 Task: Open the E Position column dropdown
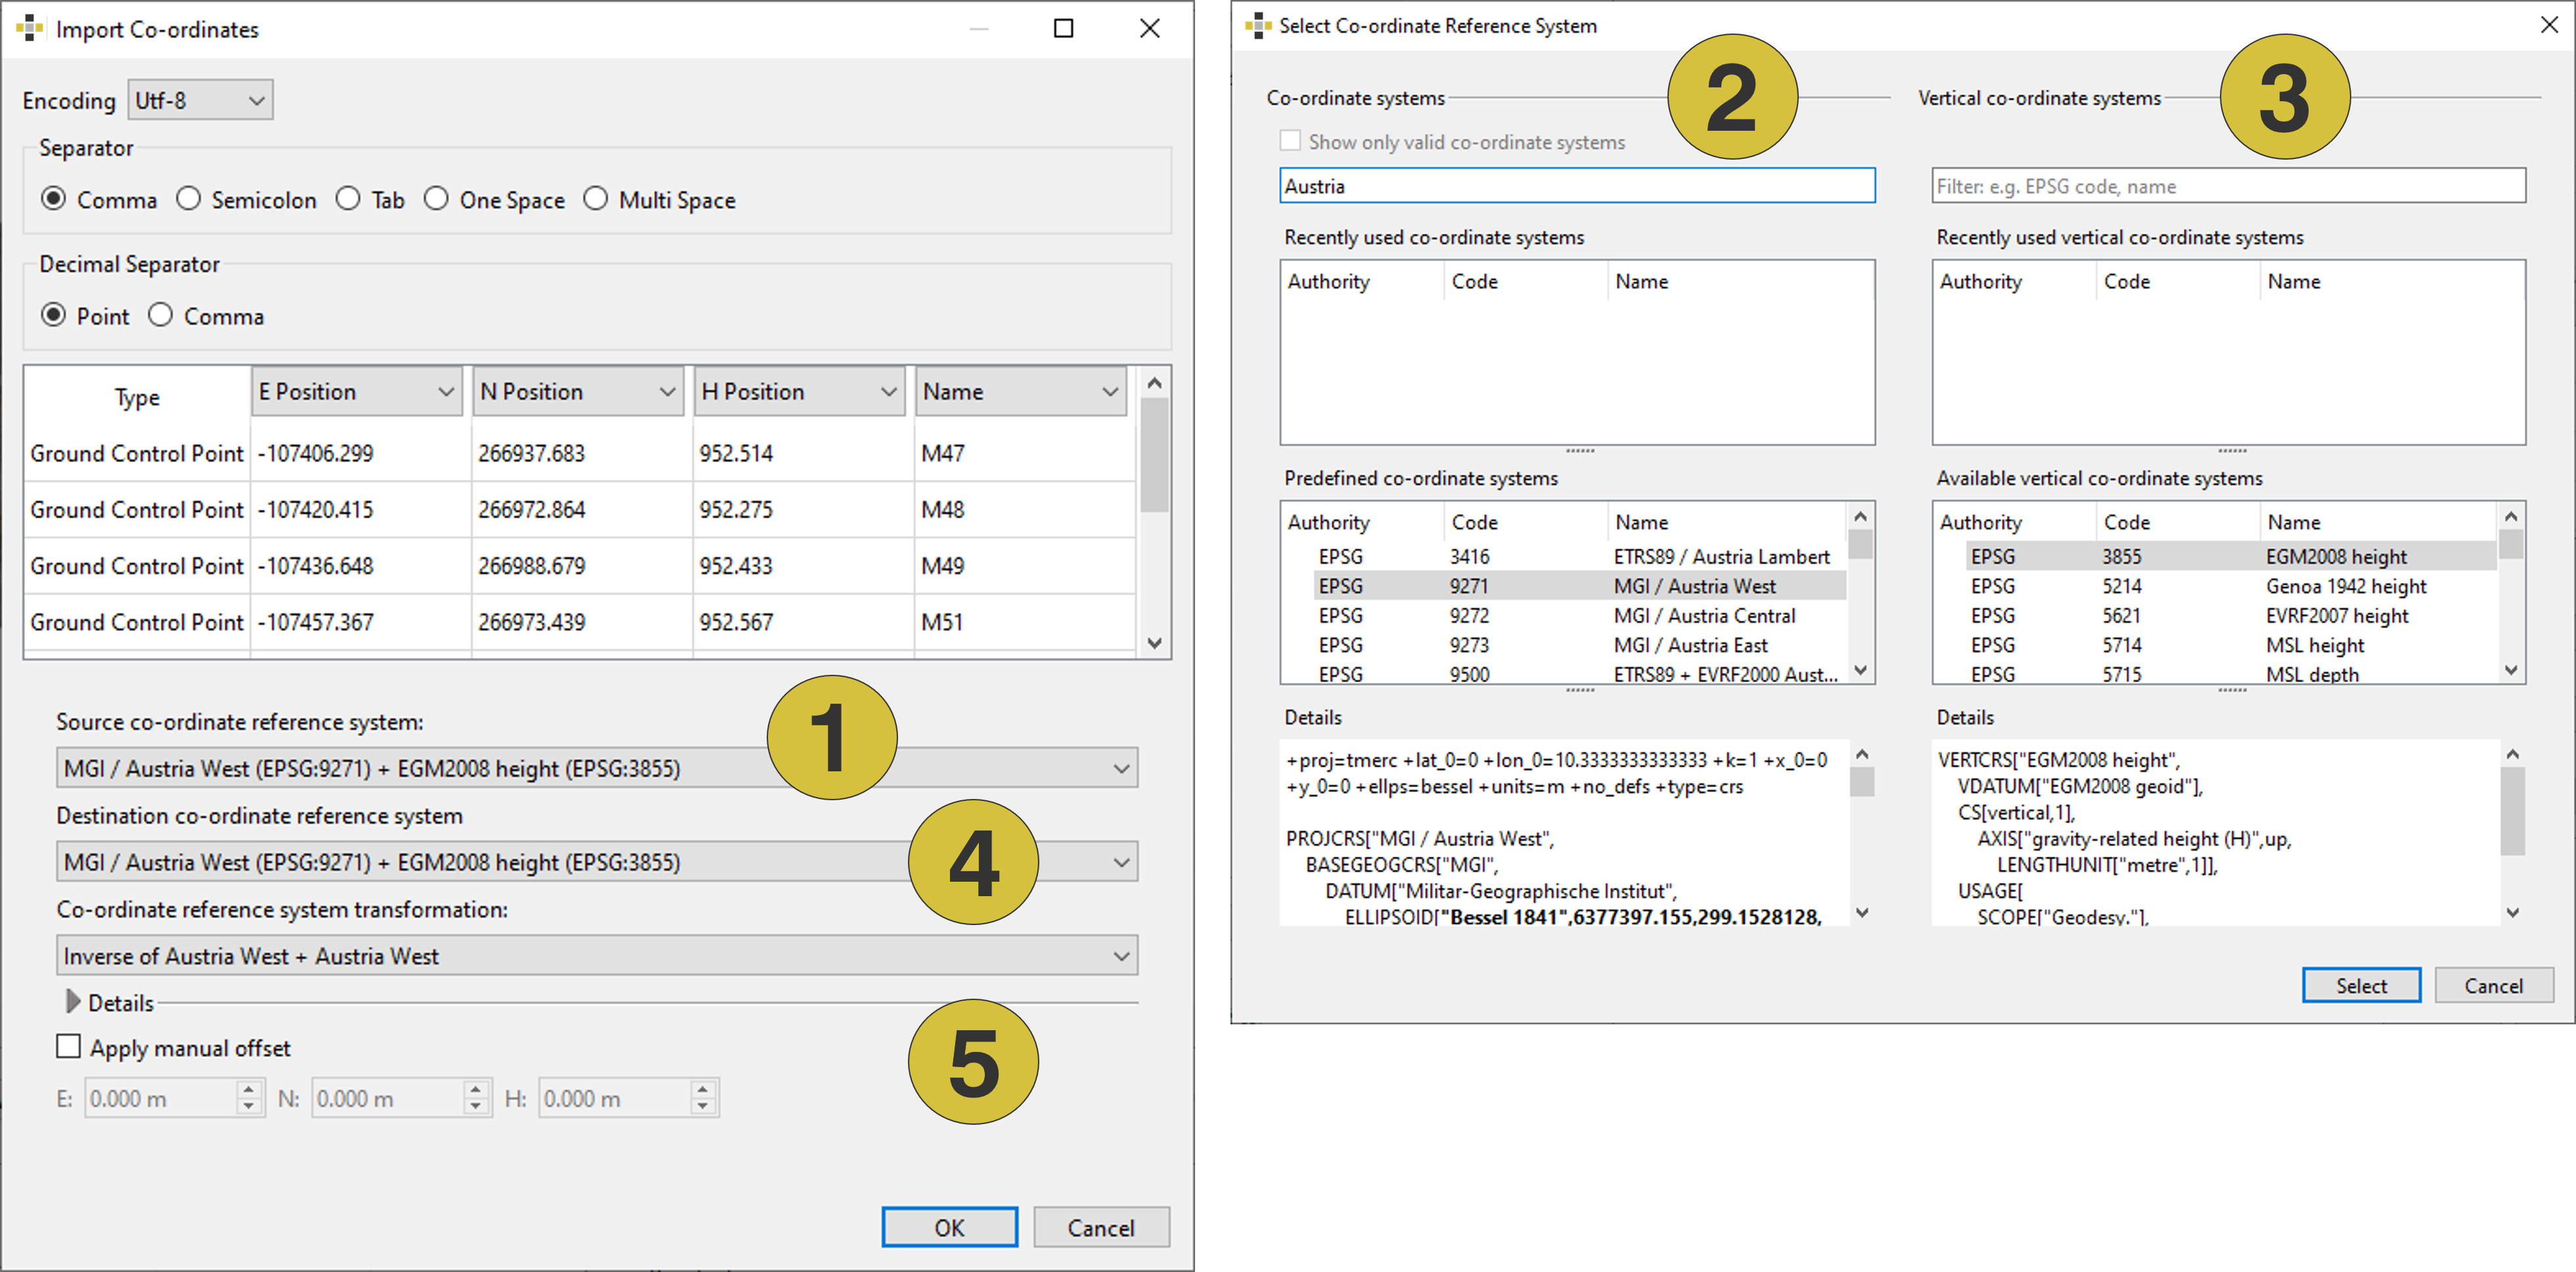click(x=357, y=391)
